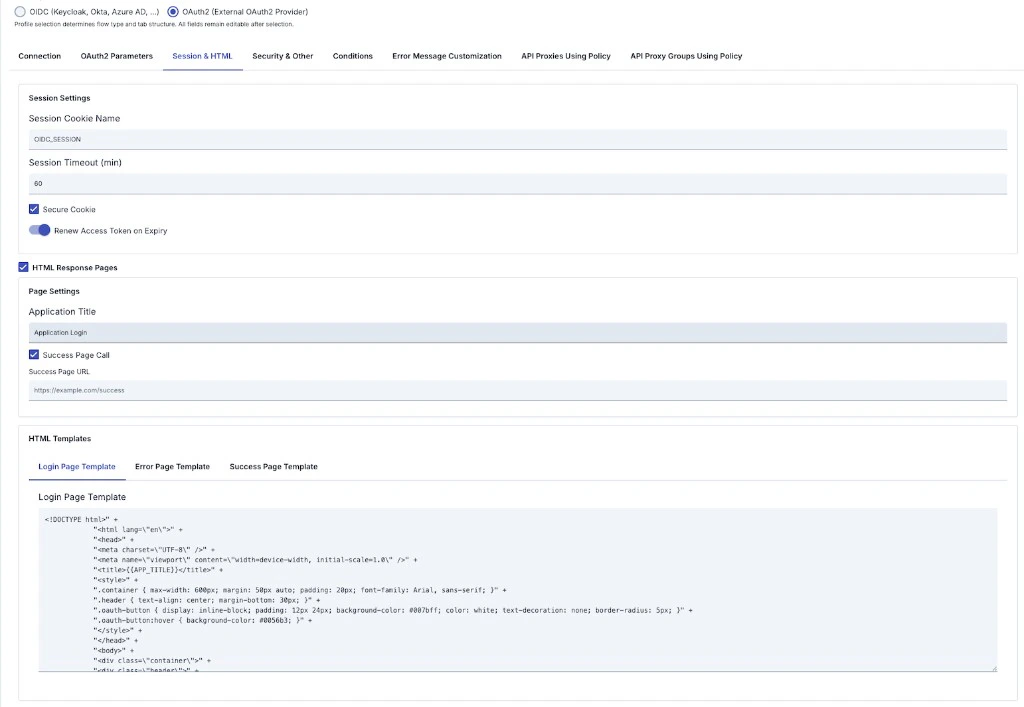The width and height of the screenshot is (1024, 707).
Task: Uncheck the Secure Cookie checkbox
Action: pyautogui.click(x=33, y=208)
